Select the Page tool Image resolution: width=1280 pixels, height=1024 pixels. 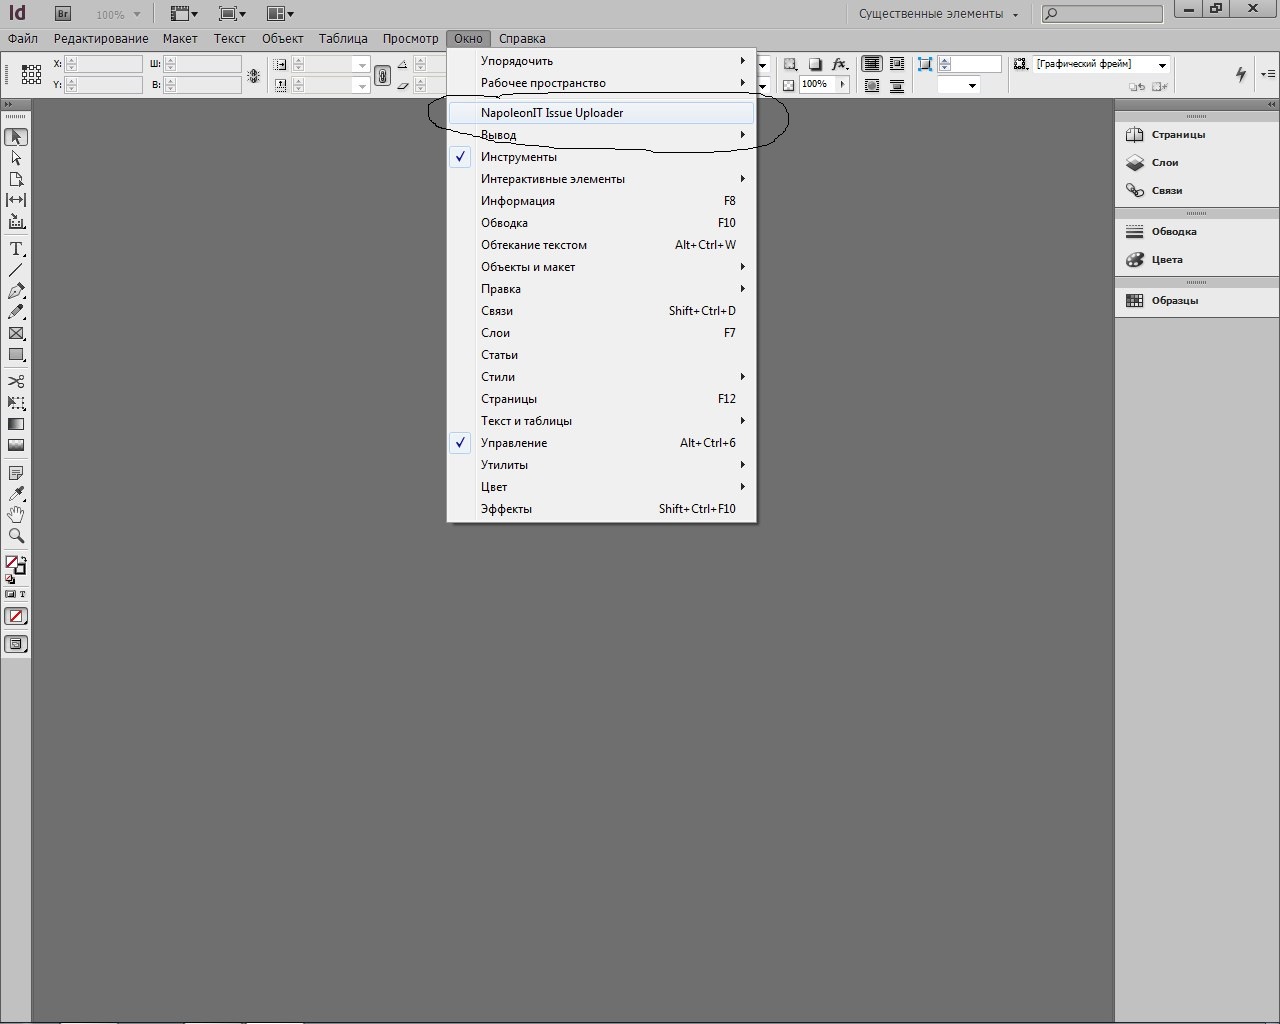coord(16,179)
